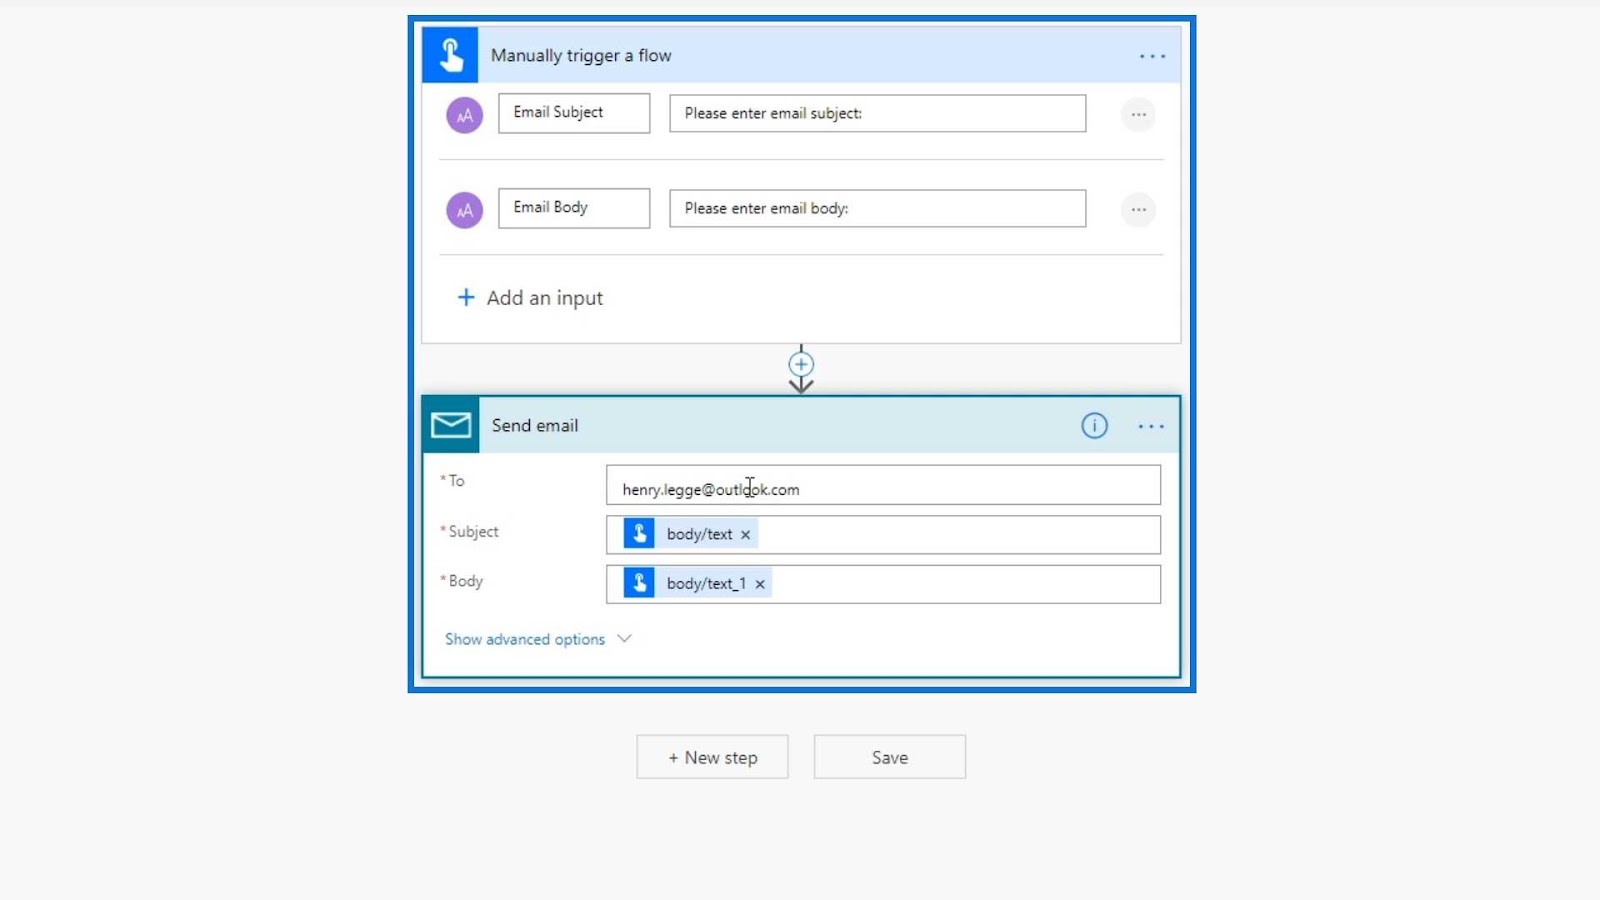Click the Send email envelope icon
This screenshot has width=1600, height=900.
[x=451, y=425]
